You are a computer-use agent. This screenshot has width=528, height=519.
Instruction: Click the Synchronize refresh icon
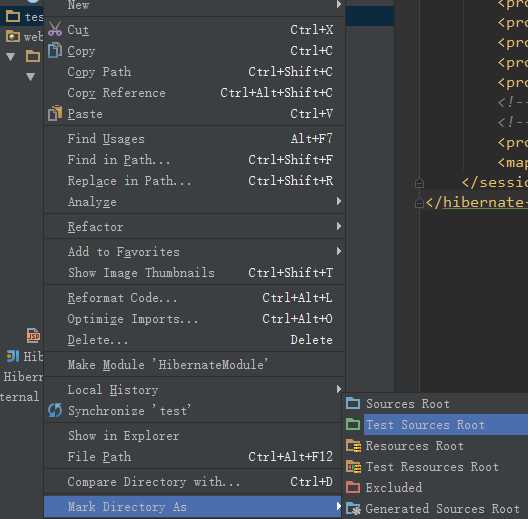[55, 410]
